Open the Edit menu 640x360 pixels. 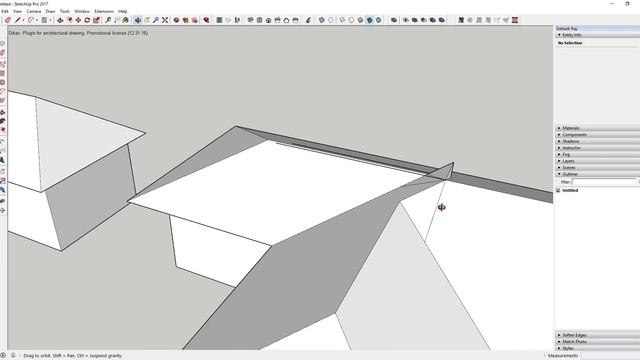[x=4, y=11]
